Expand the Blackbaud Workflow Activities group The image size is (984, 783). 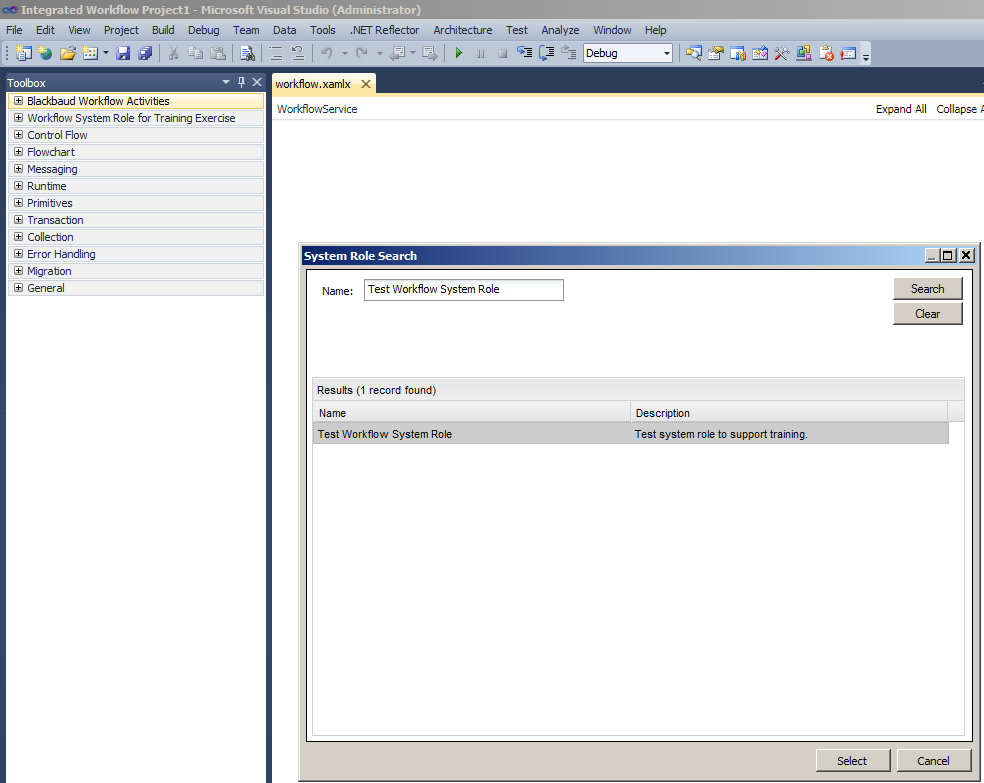point(18,101)
